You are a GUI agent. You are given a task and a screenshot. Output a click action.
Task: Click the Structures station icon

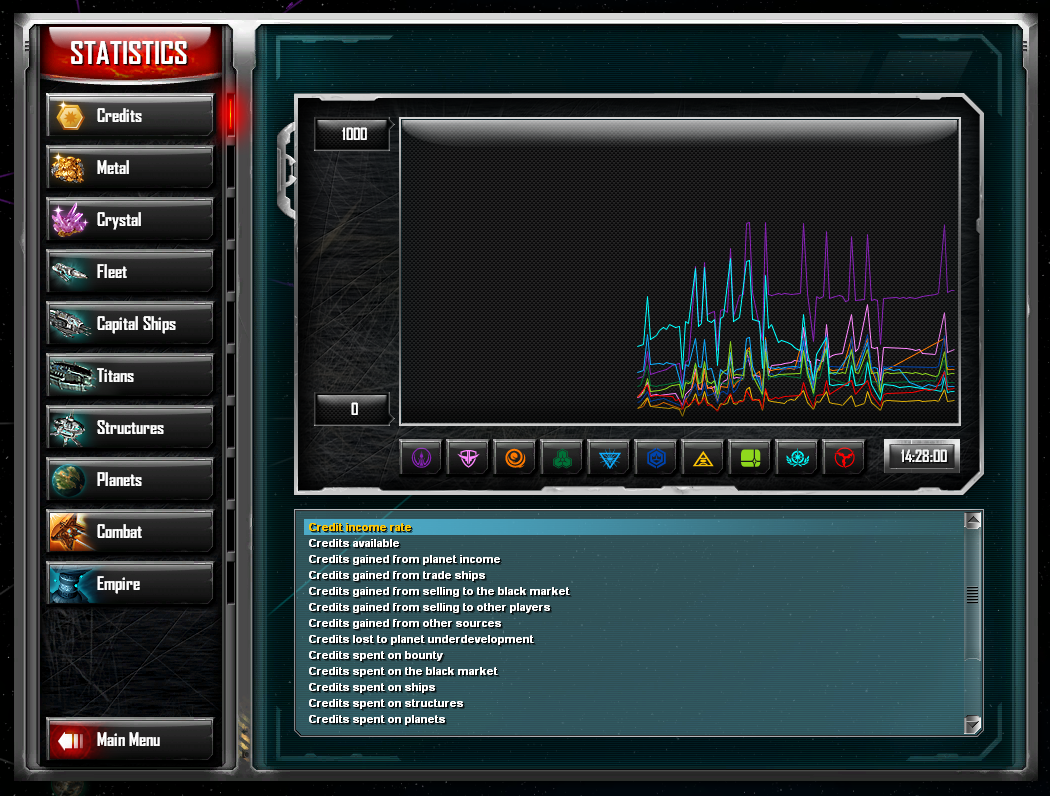coord(69,428)
